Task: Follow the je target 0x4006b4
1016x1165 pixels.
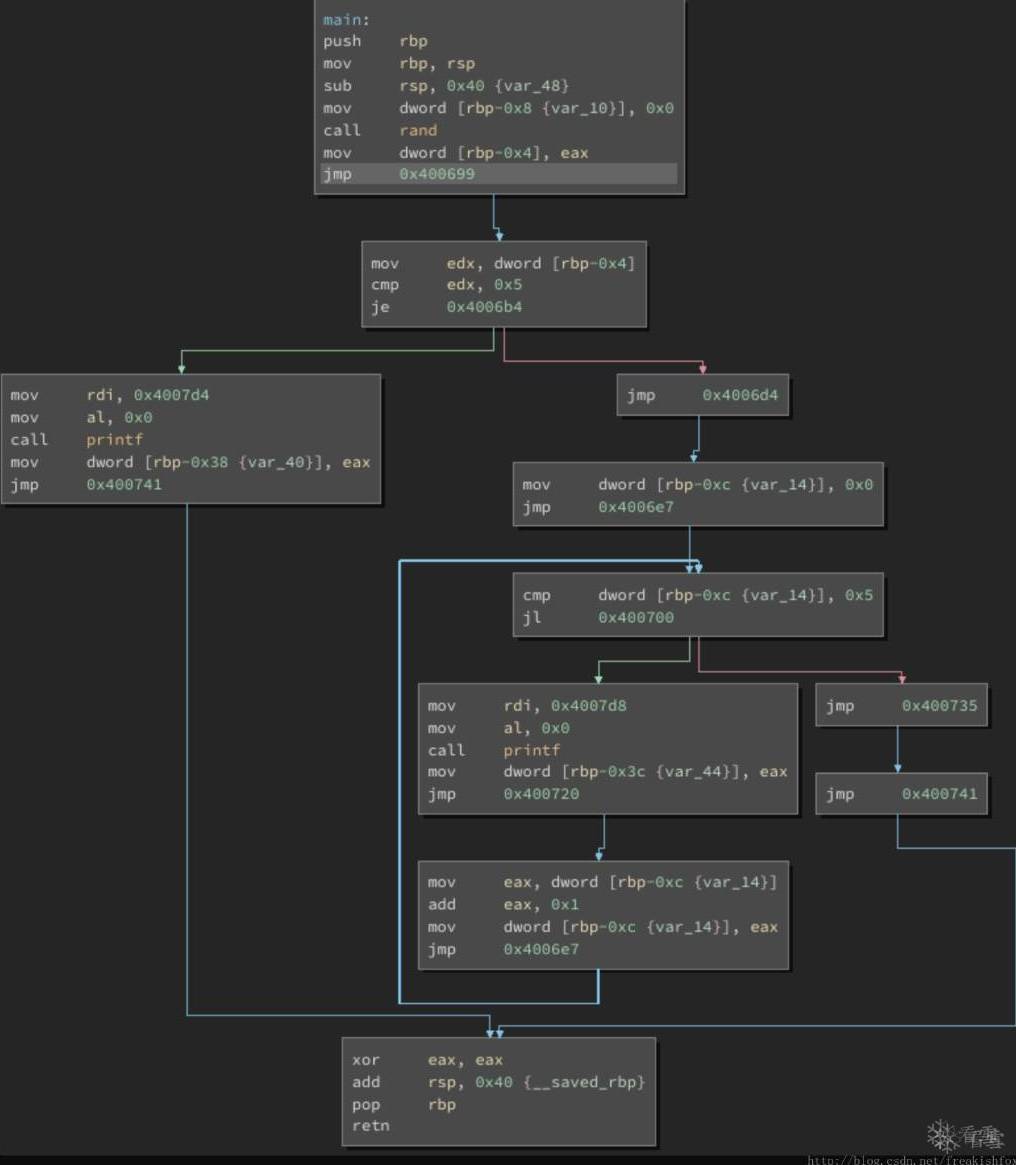Action: point(484,307)
